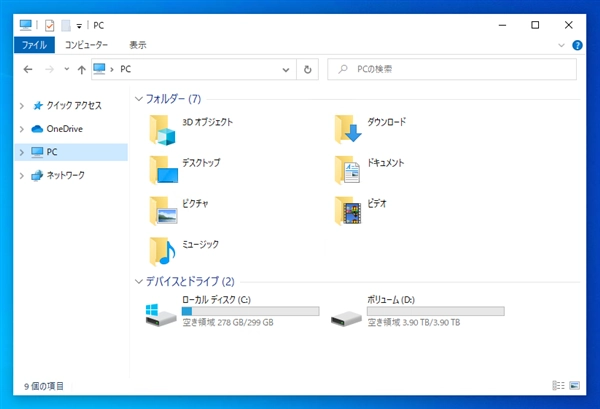600x409 pixels.
Task: Open the ピクチャ folder icon
Action: tap(163, 211)
